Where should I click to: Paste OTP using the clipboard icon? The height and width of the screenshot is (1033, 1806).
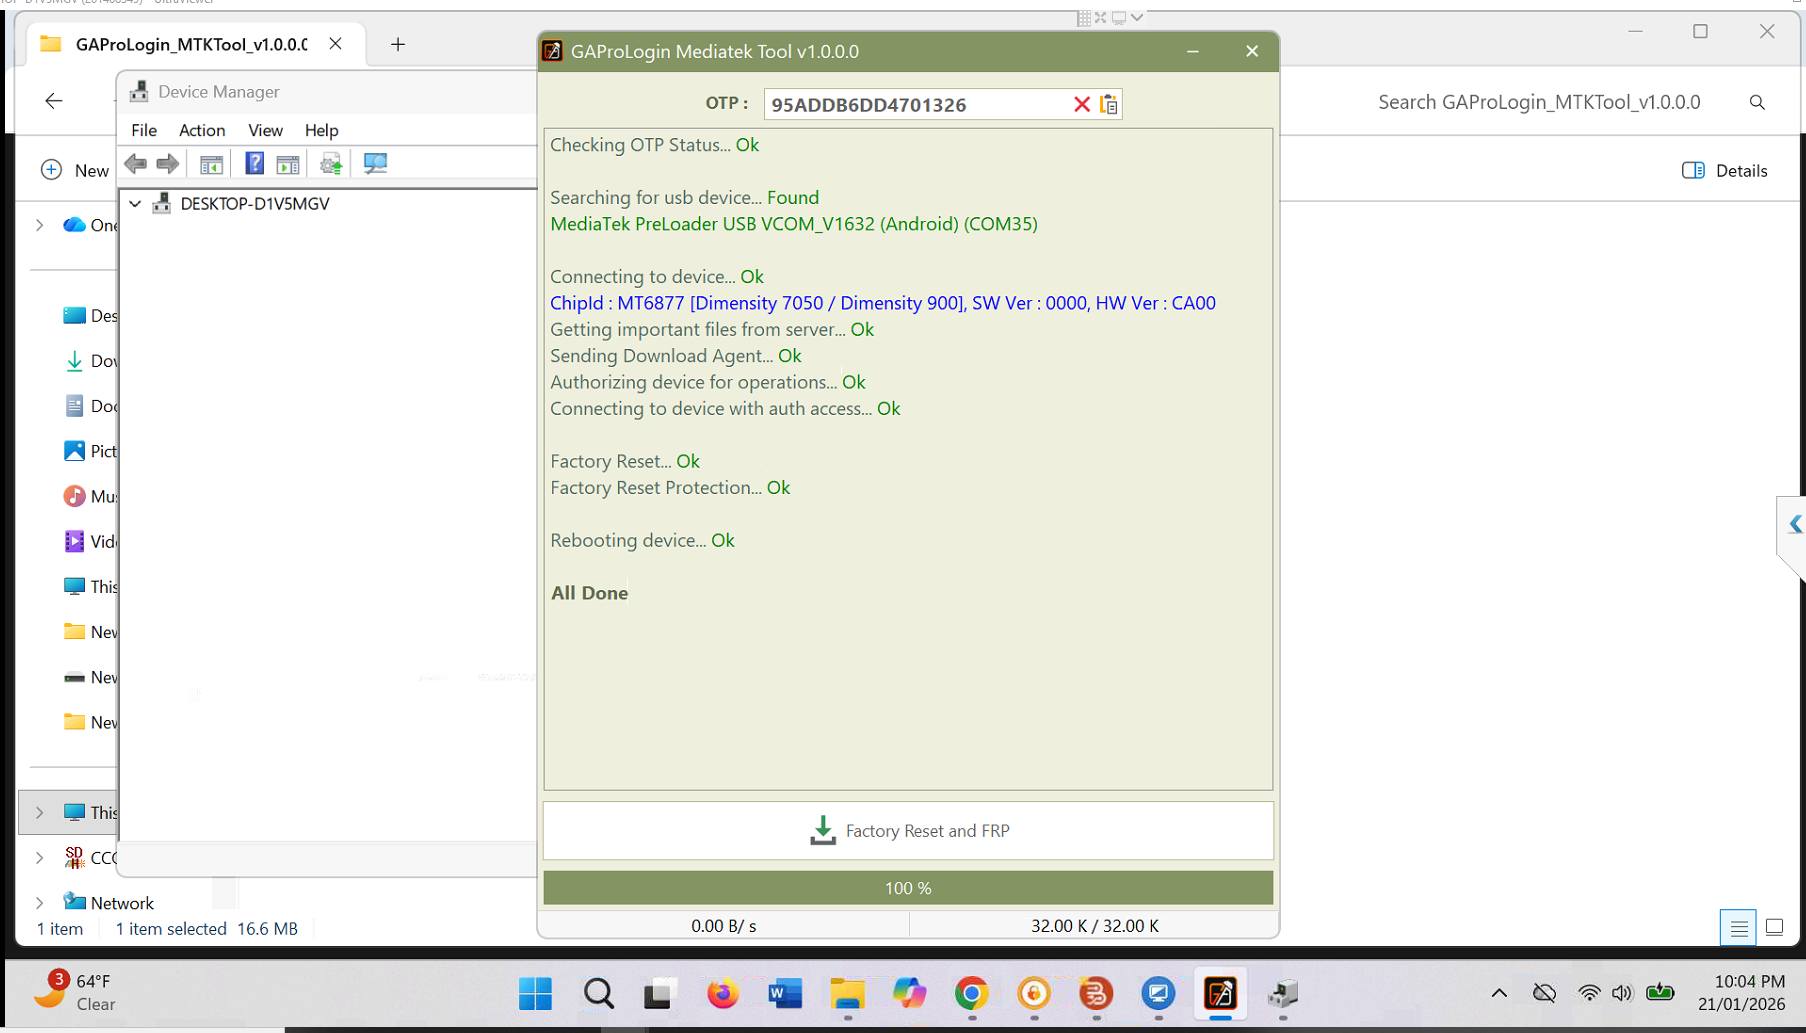(x=1109, y=104)
